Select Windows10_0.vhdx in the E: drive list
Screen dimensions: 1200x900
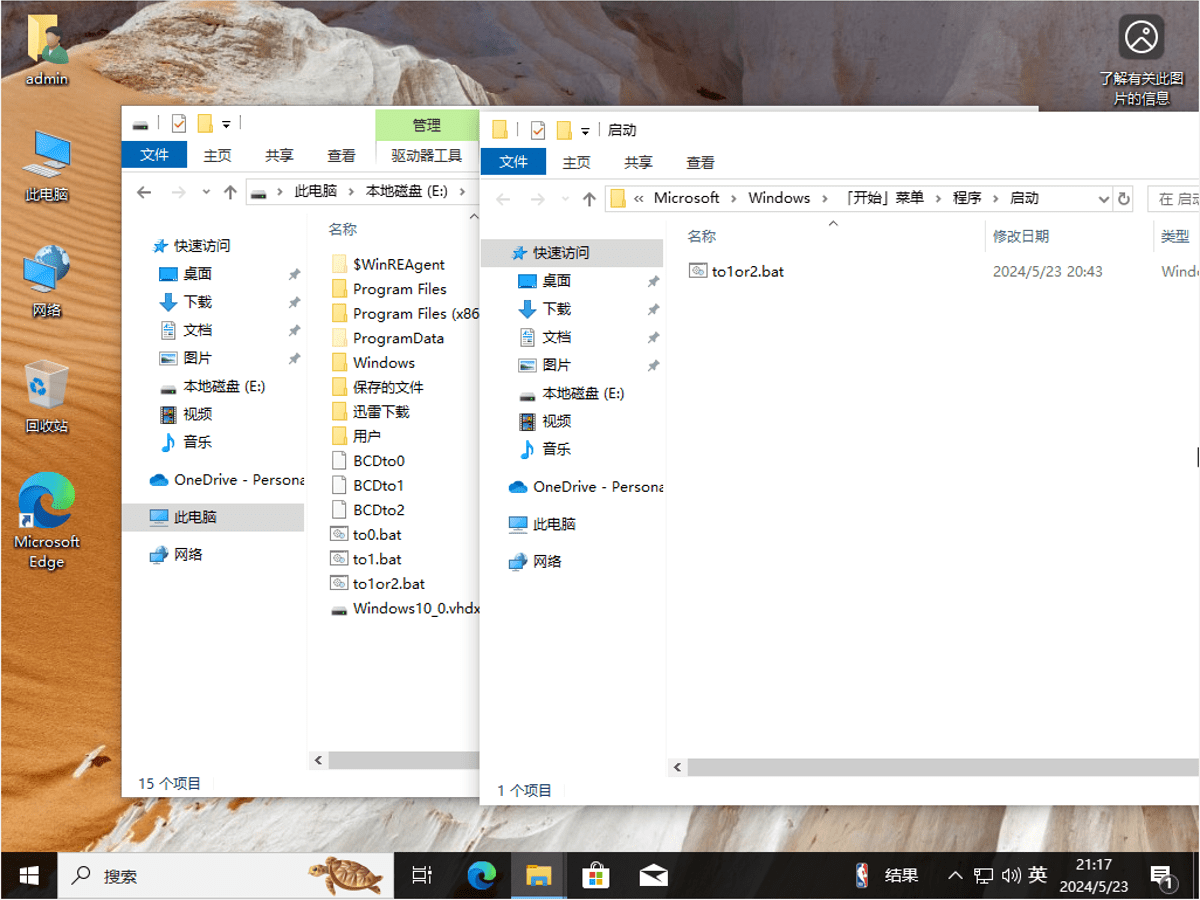click(x=415, y=608)
